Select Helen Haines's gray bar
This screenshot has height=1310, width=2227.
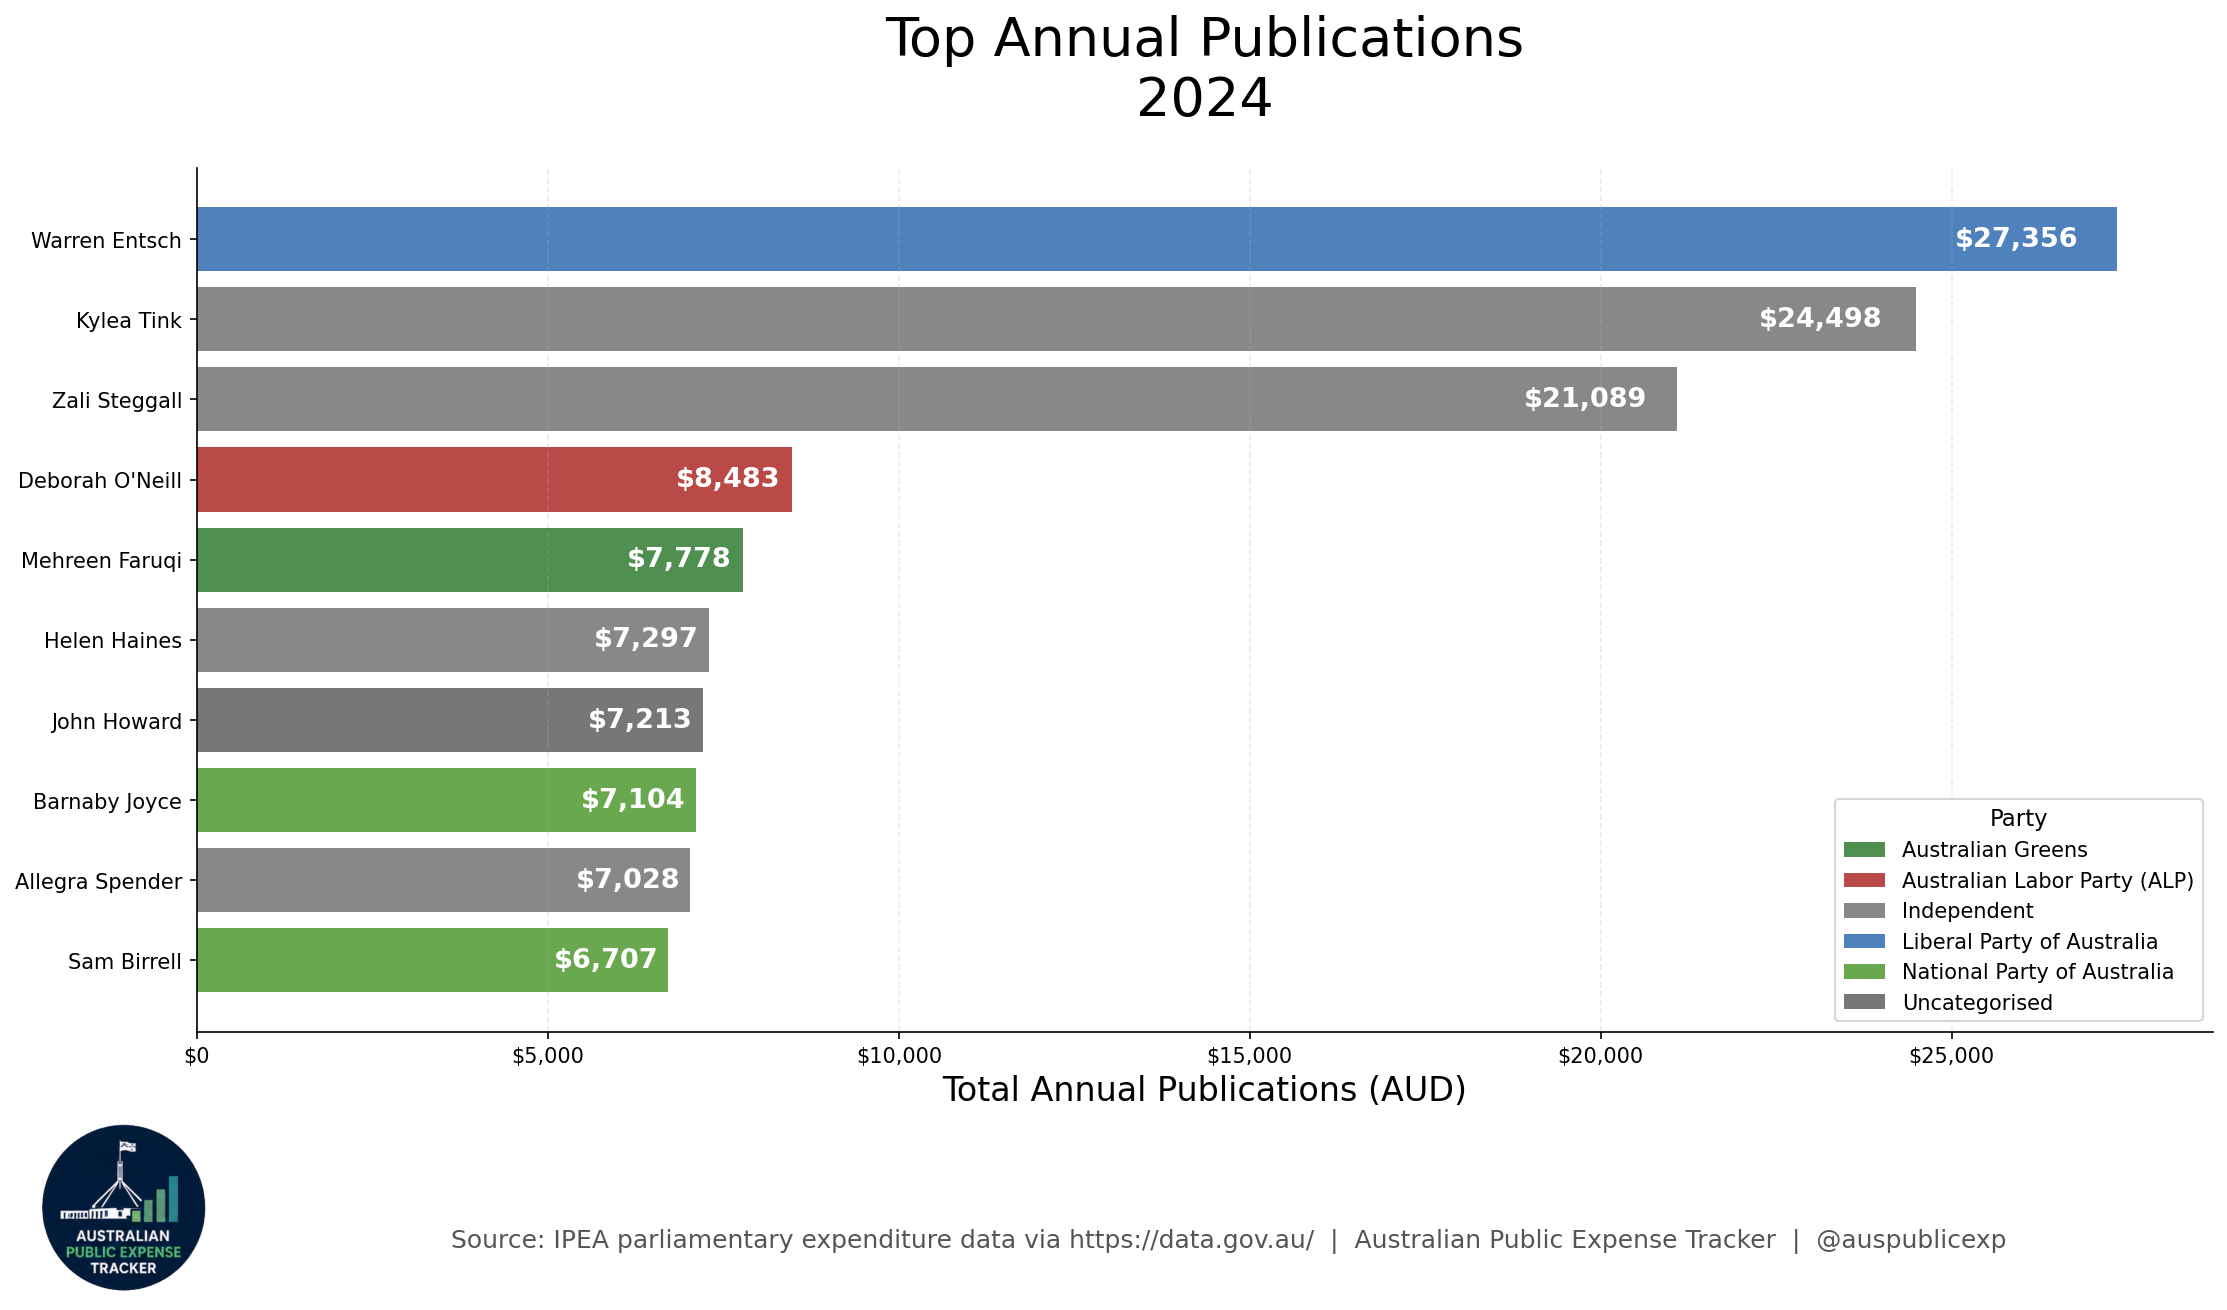tap(453, 640)
